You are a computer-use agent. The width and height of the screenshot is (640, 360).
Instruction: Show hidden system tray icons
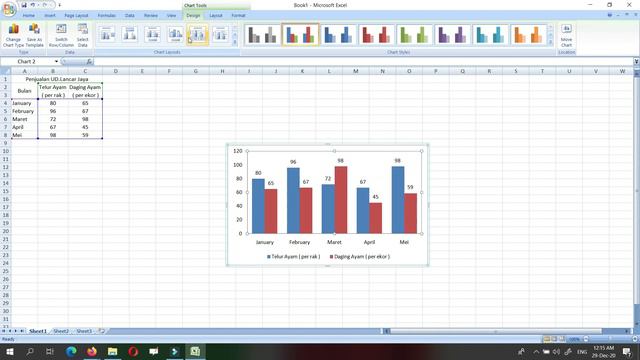point(536,351)
